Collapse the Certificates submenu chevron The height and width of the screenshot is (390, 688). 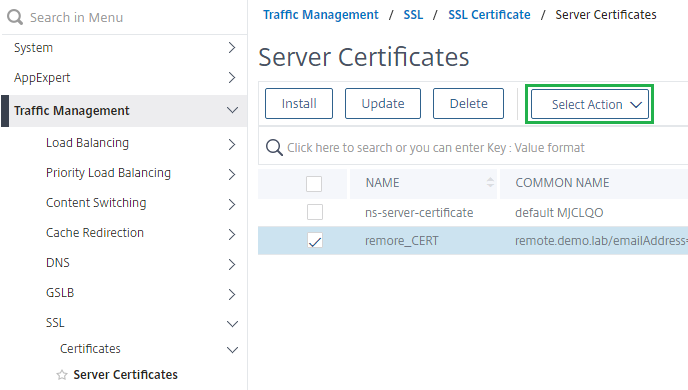coord(233,350)
